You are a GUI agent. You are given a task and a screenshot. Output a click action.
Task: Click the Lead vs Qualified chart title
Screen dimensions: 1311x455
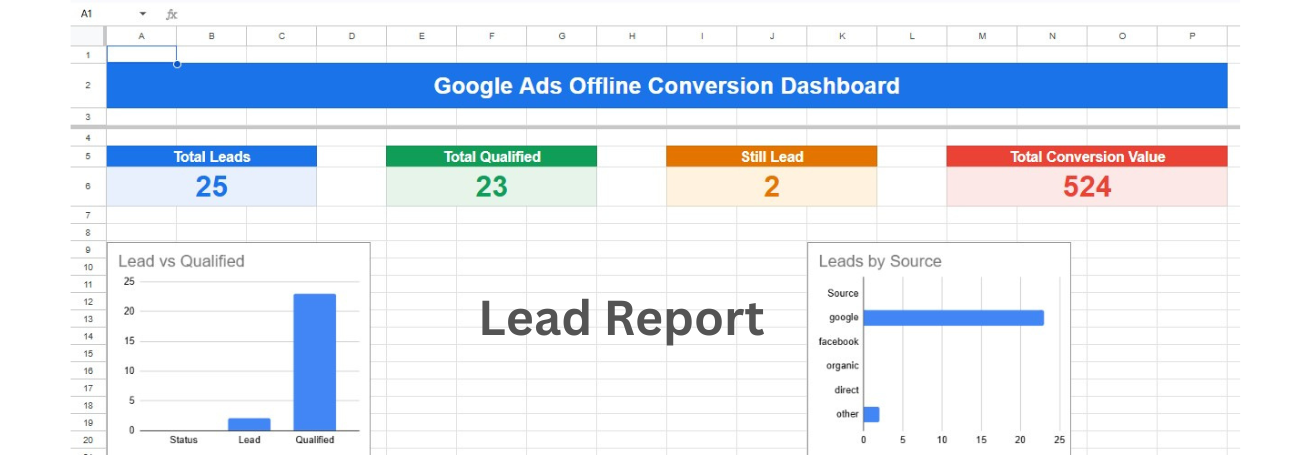181,261
